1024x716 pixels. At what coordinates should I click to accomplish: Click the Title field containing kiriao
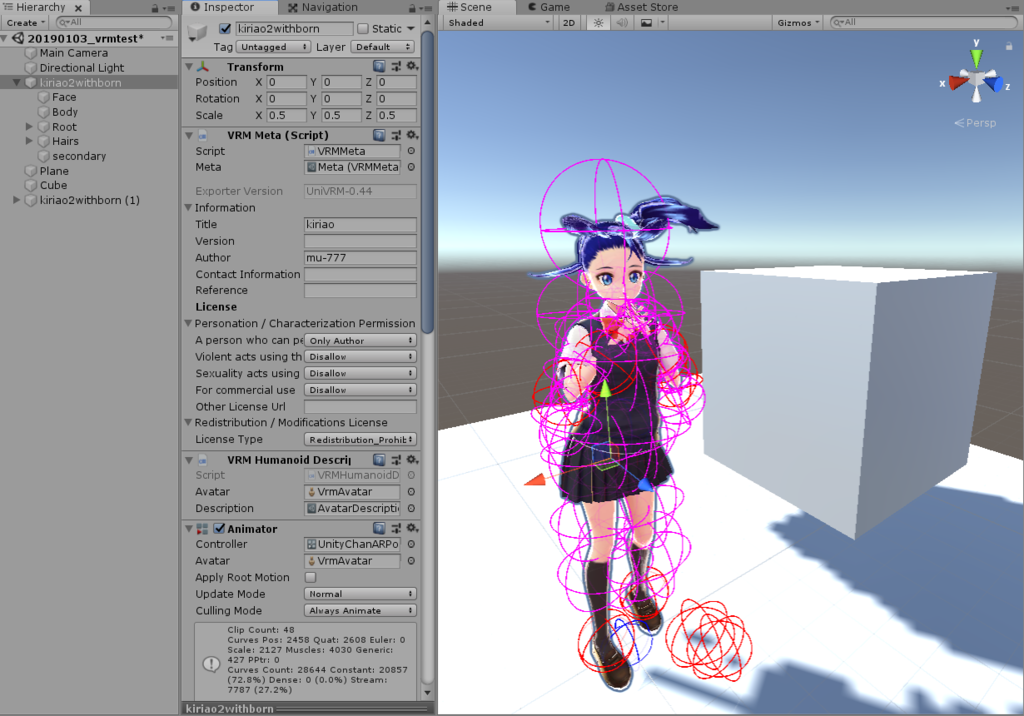360,224
